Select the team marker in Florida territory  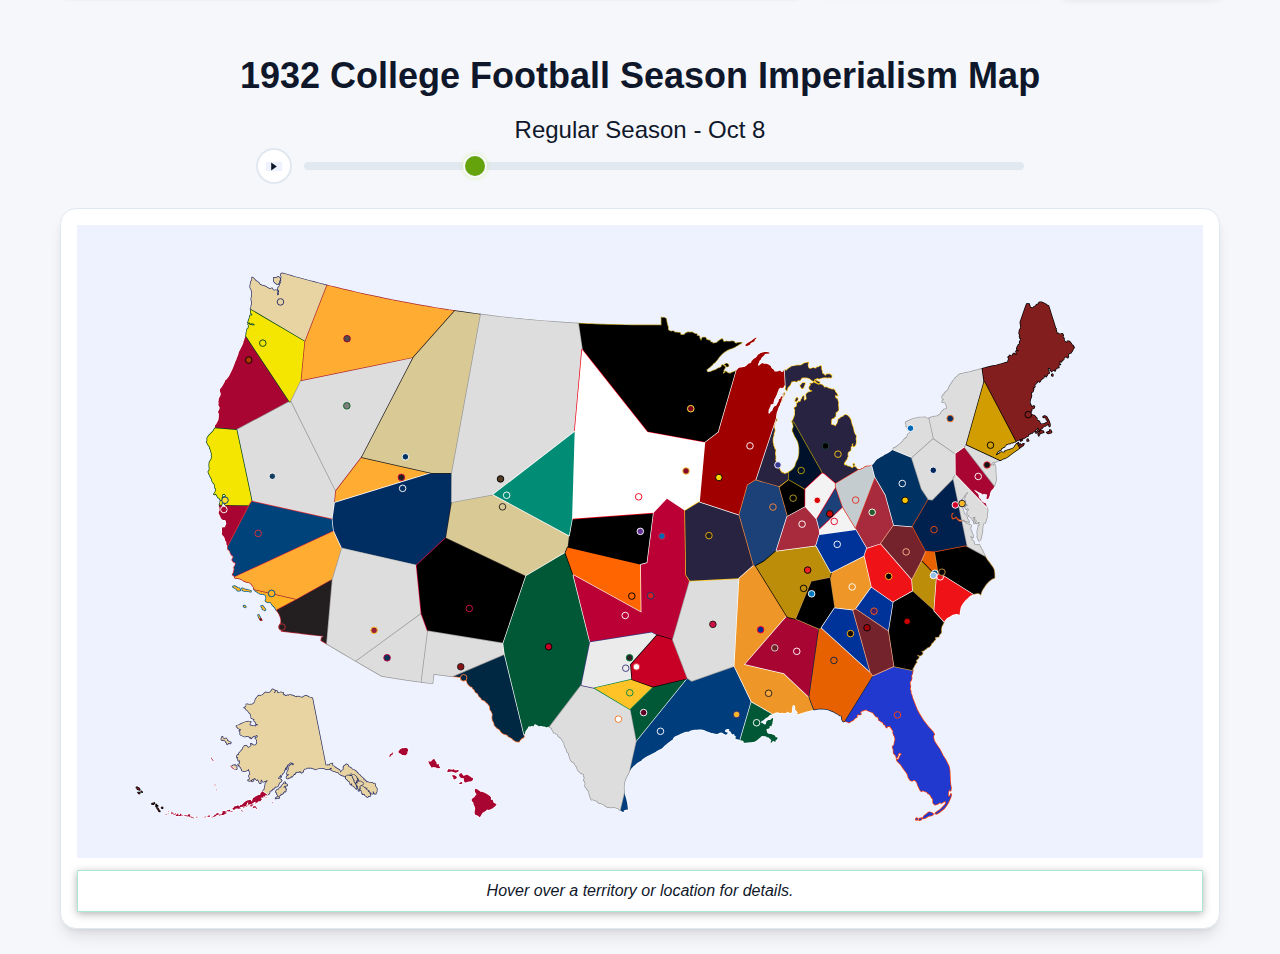(897, 715)
